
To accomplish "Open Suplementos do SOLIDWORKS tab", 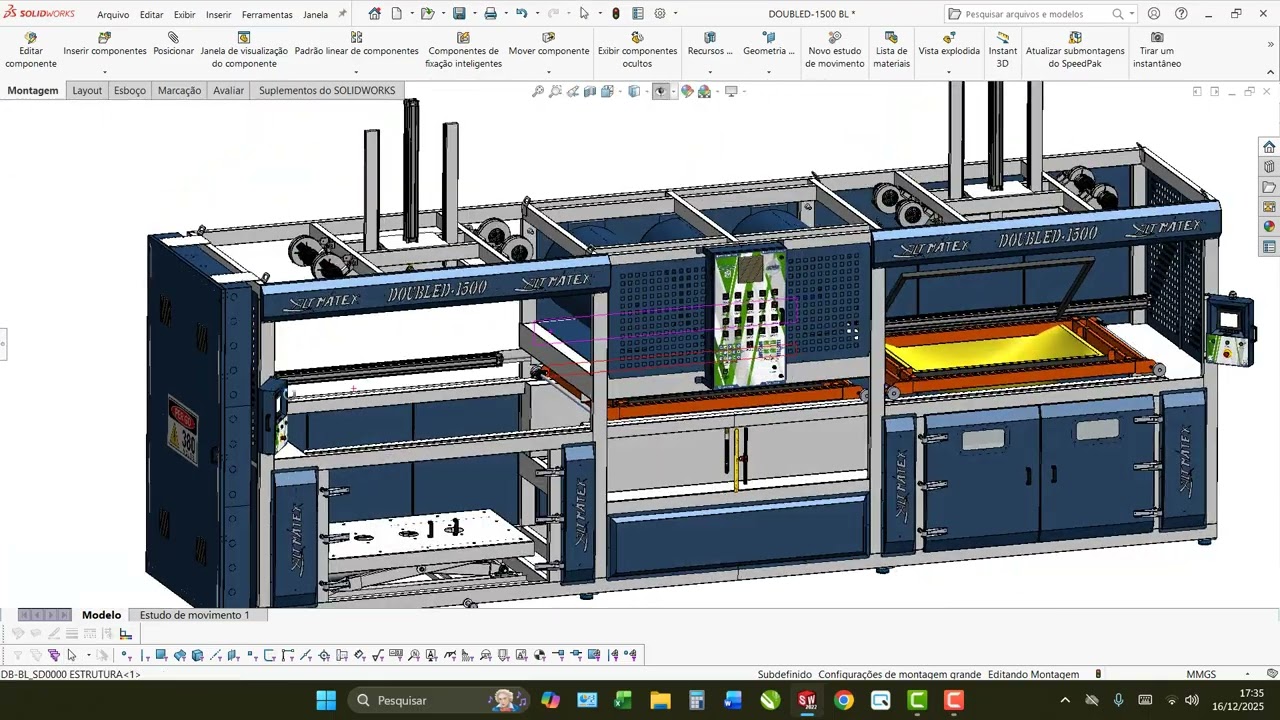I will (x=327, y=90).
